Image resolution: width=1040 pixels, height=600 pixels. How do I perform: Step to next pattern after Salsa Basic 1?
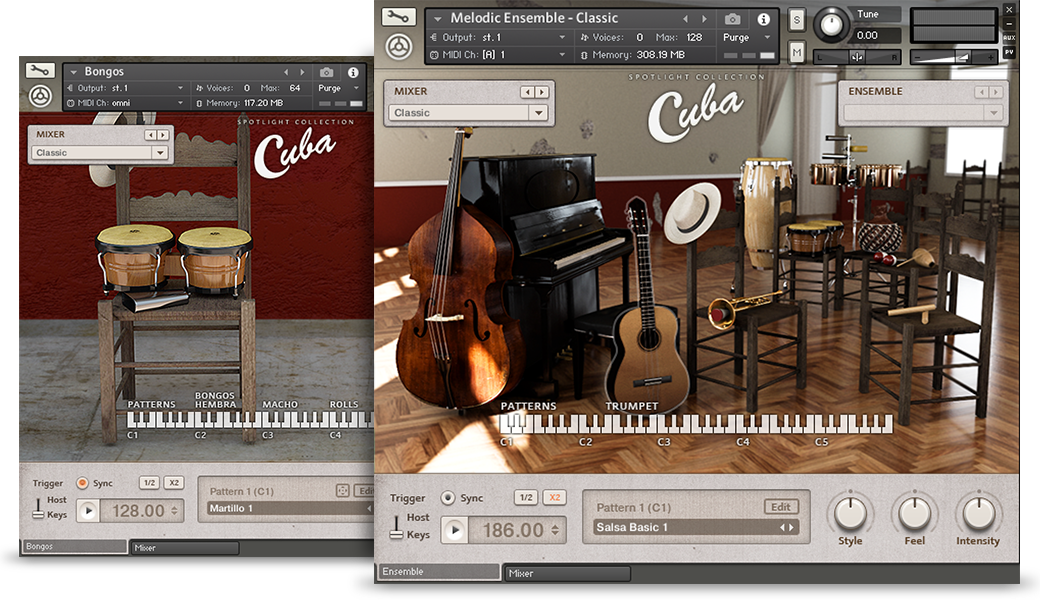pyautogui.click(x=791, y=528)
